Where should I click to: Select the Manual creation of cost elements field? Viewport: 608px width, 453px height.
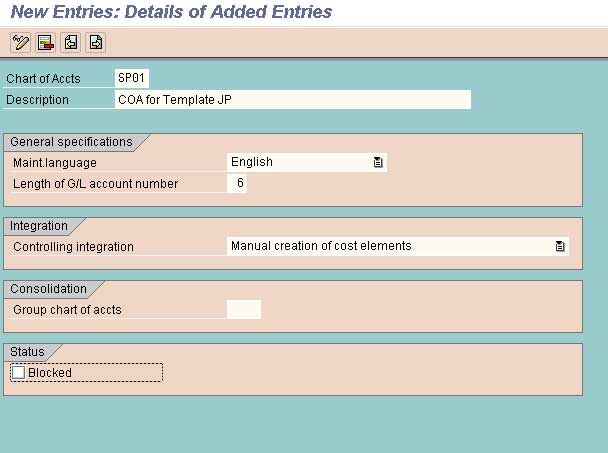398,246
